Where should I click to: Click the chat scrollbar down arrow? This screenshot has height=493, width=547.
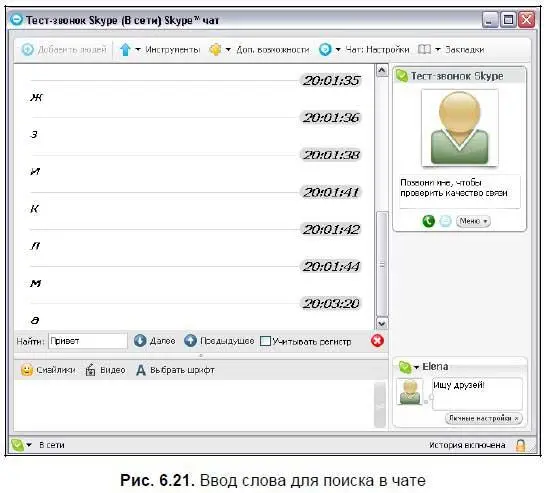click(x=382, y=323)
